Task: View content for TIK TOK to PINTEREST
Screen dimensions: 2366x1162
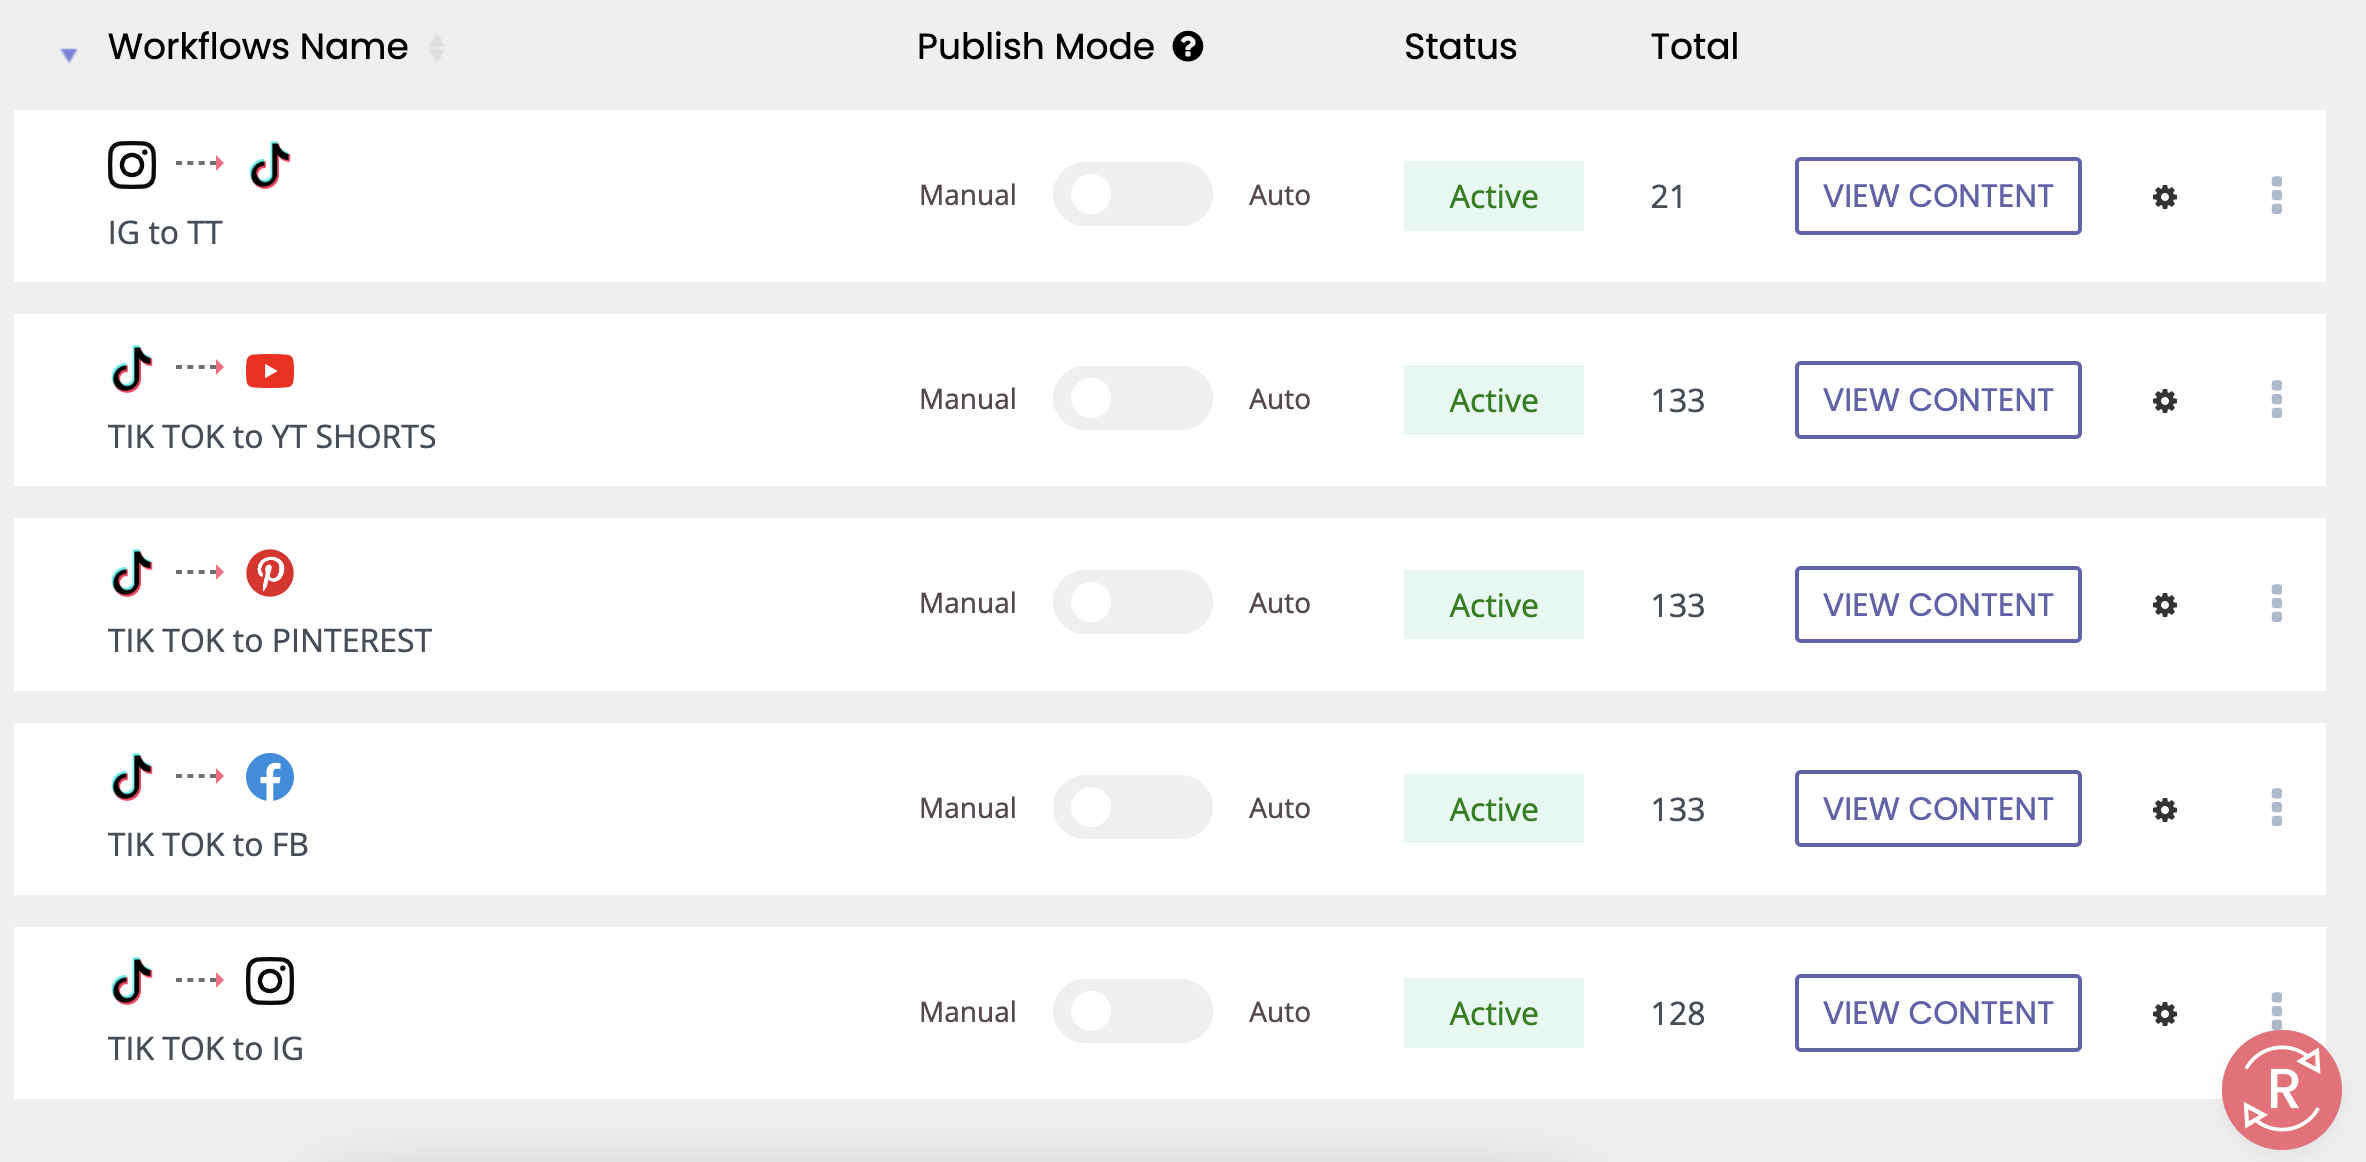Action: coord(1937,605)
